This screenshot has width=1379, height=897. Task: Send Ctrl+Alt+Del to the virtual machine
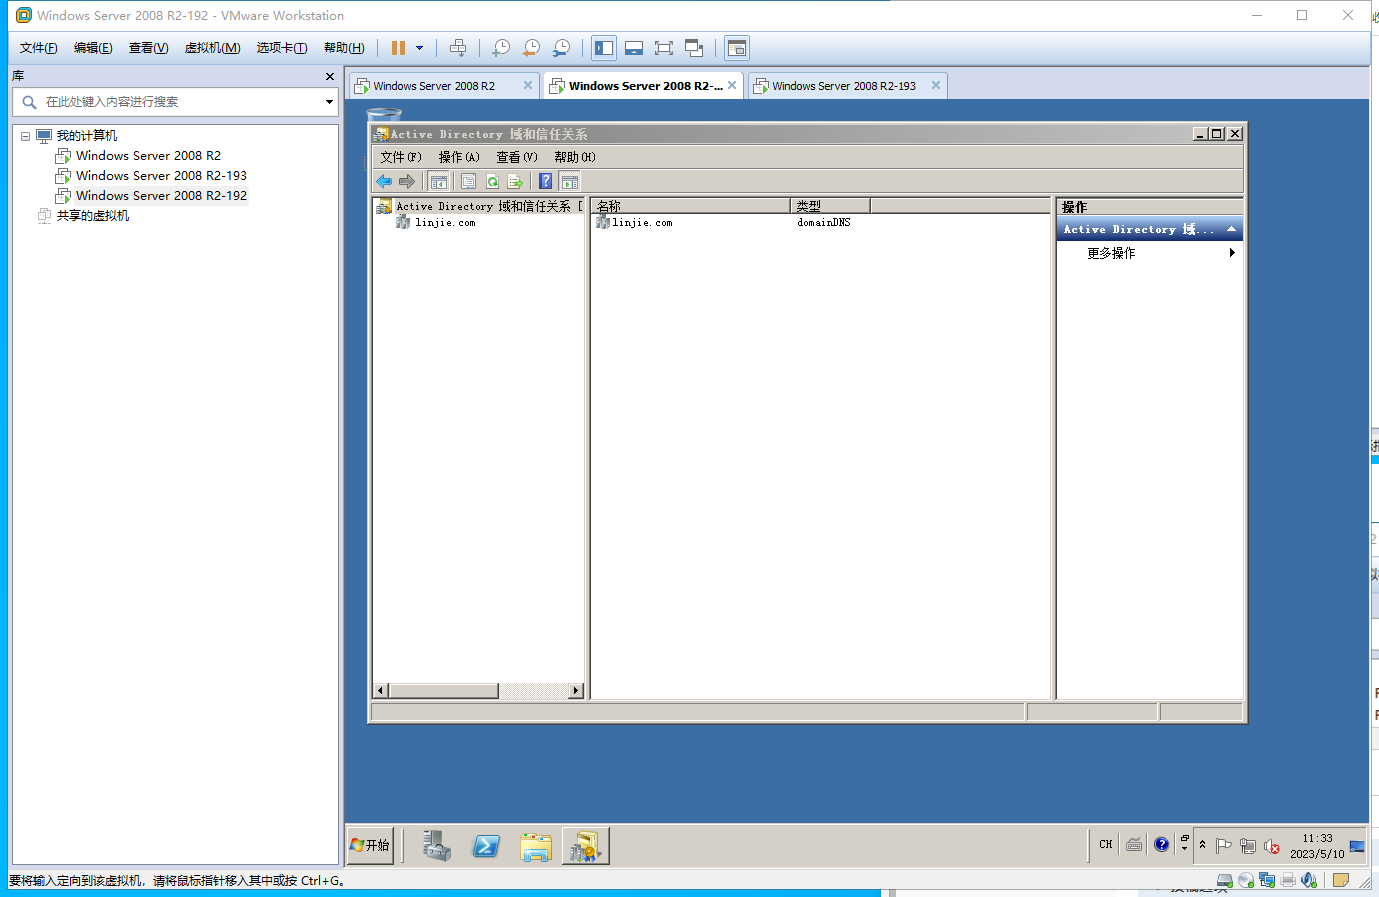pos(458,48)
